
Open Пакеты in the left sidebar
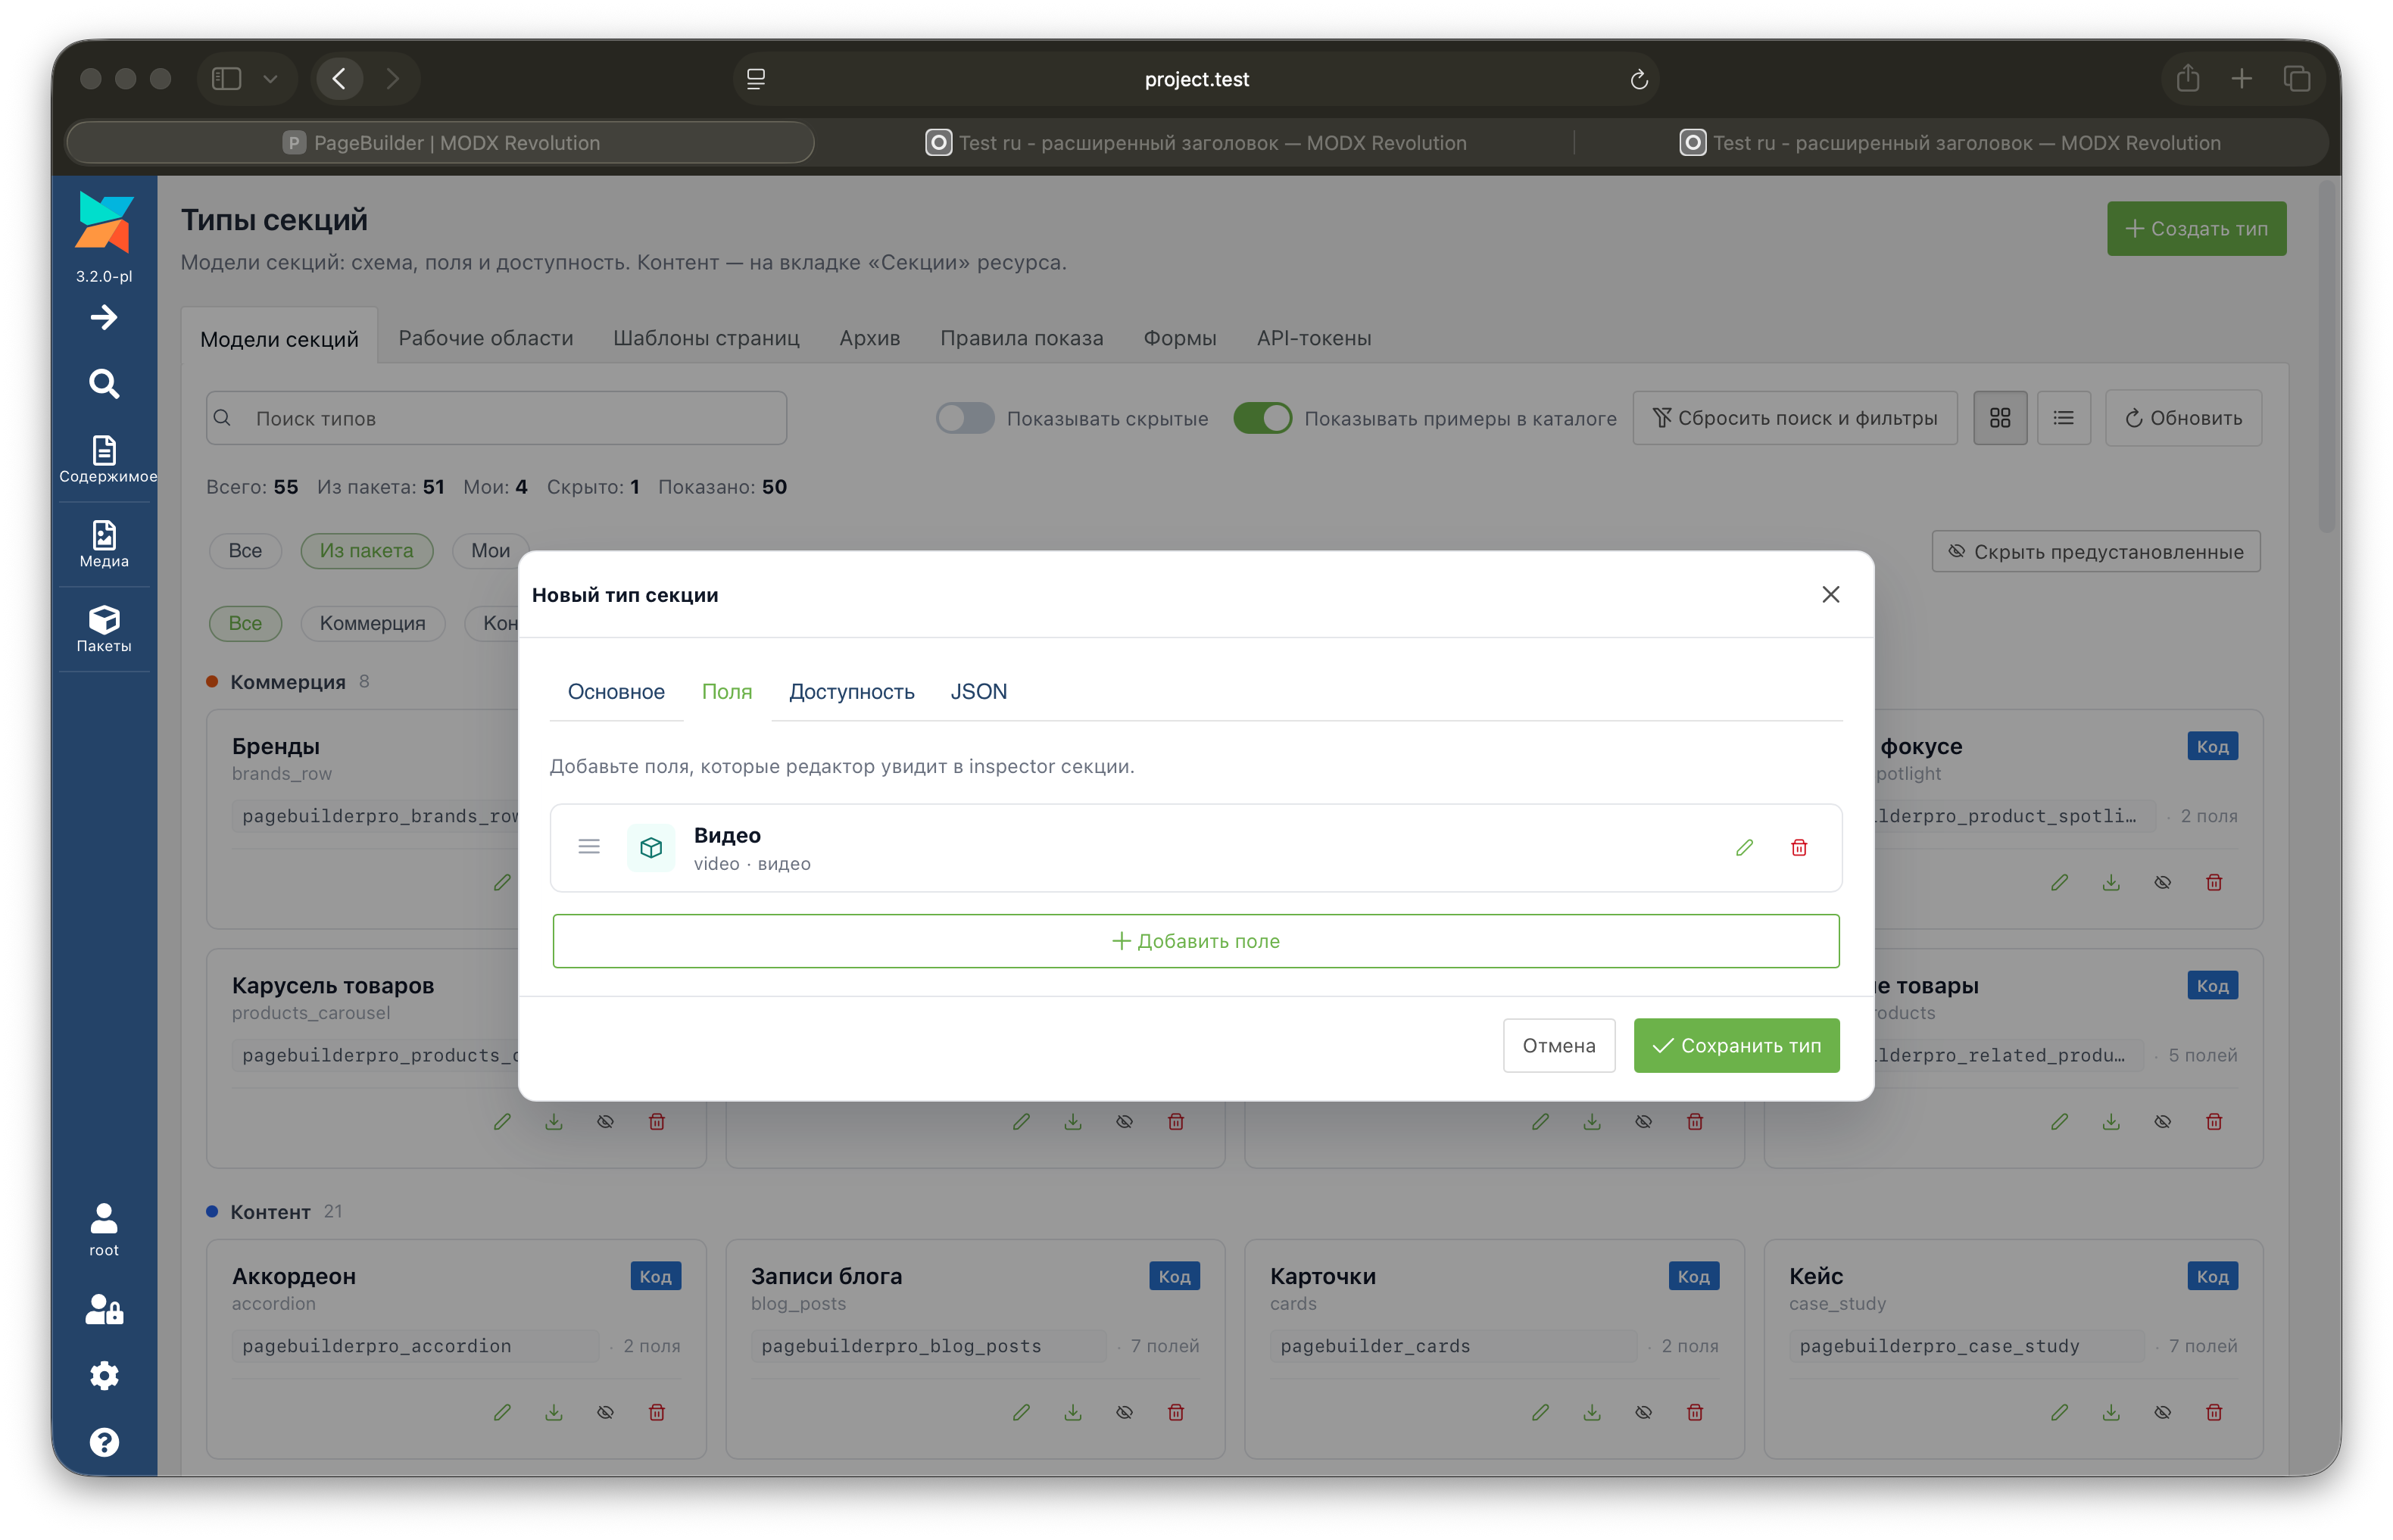pos(104,629)
